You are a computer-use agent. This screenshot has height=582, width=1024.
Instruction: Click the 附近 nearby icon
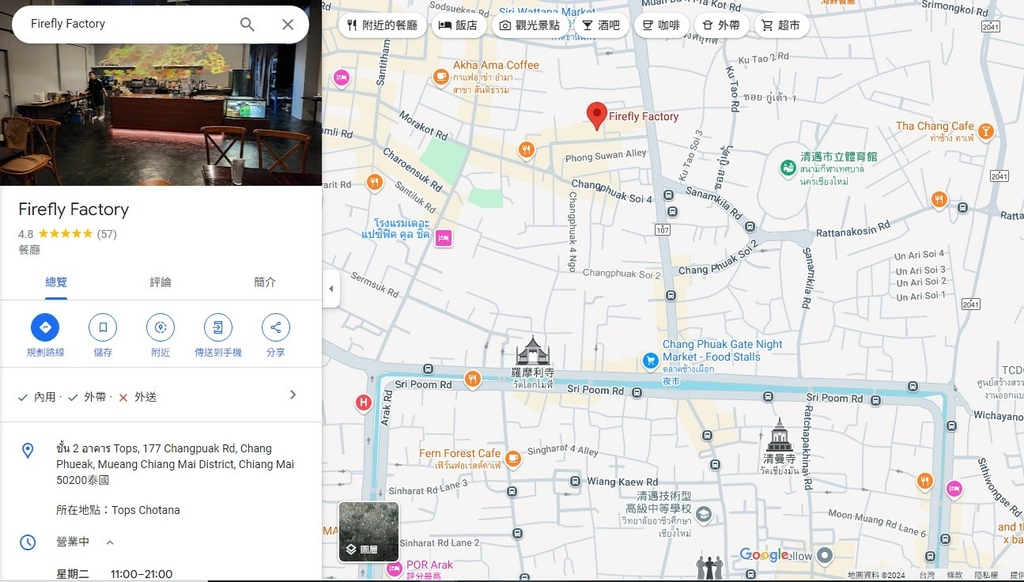click(x=160, y=327)
